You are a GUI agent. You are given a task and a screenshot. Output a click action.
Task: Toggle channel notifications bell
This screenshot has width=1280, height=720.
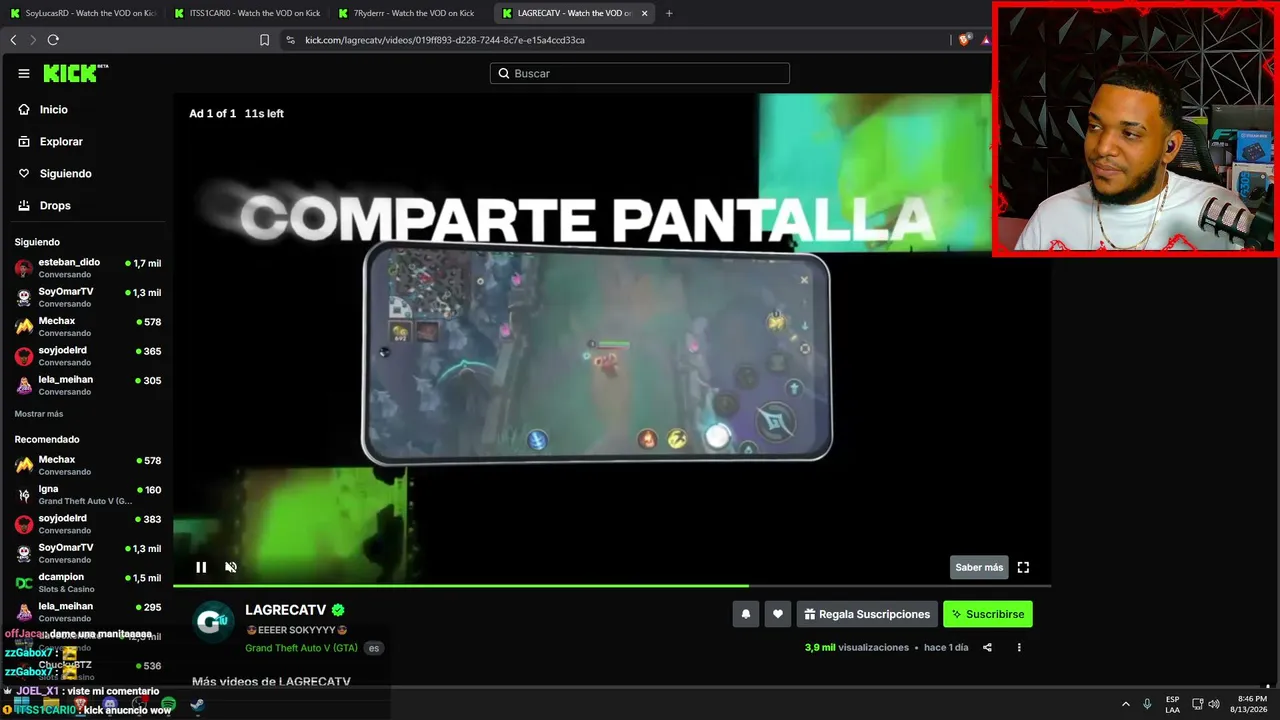tap(745, 614)
